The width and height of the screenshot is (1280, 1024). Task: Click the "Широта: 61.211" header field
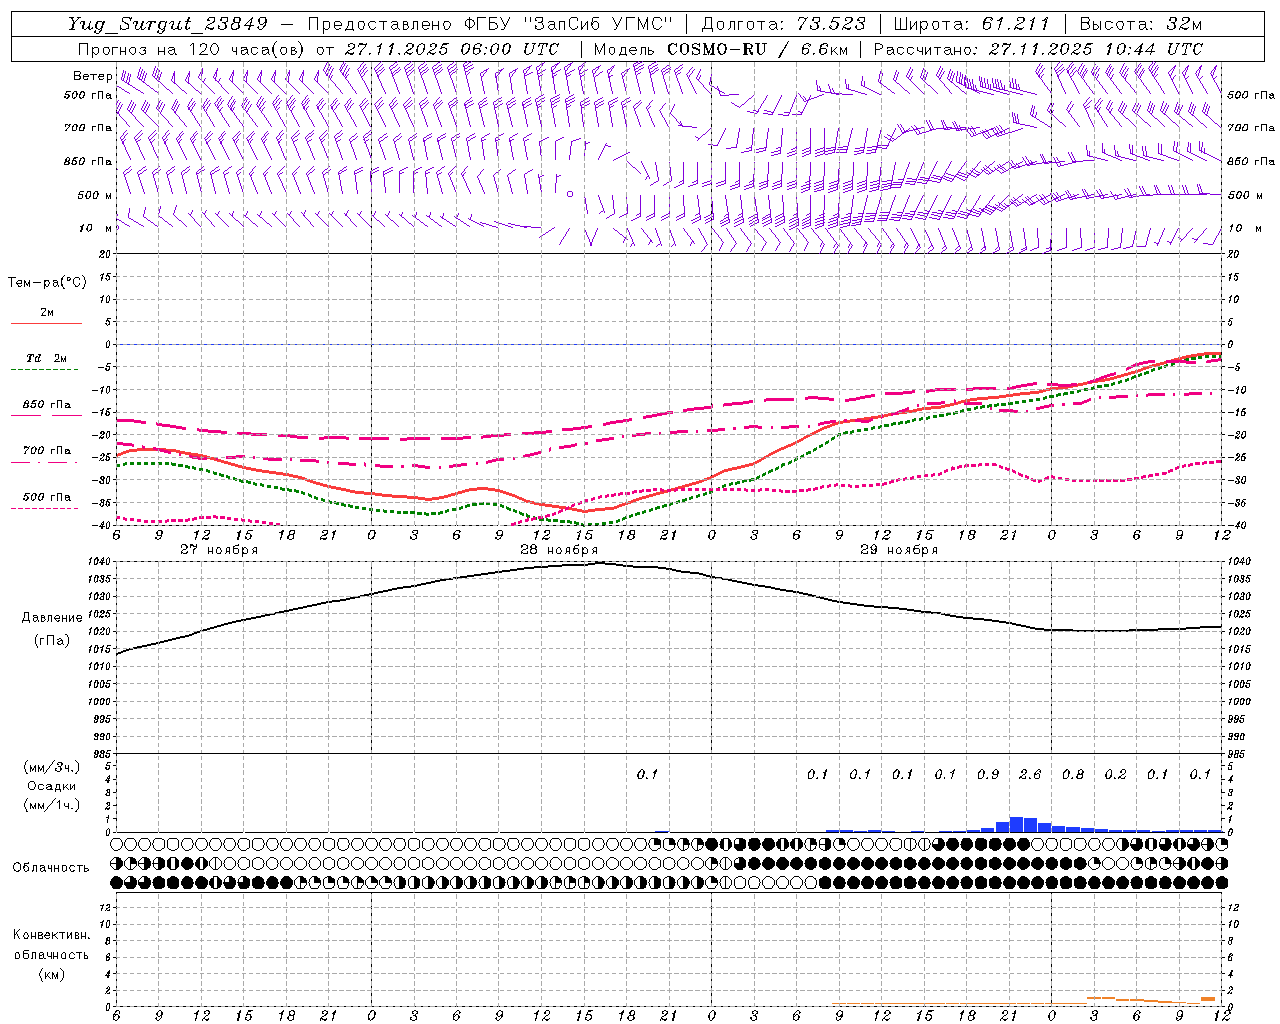[x=971, y=24]
